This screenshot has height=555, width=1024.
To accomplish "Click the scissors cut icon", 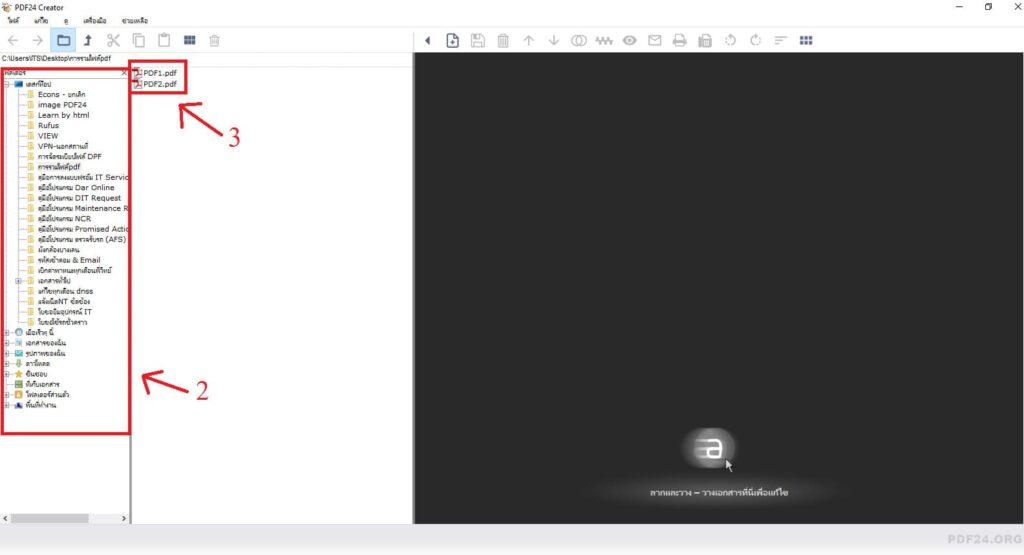I will (113, 41).
